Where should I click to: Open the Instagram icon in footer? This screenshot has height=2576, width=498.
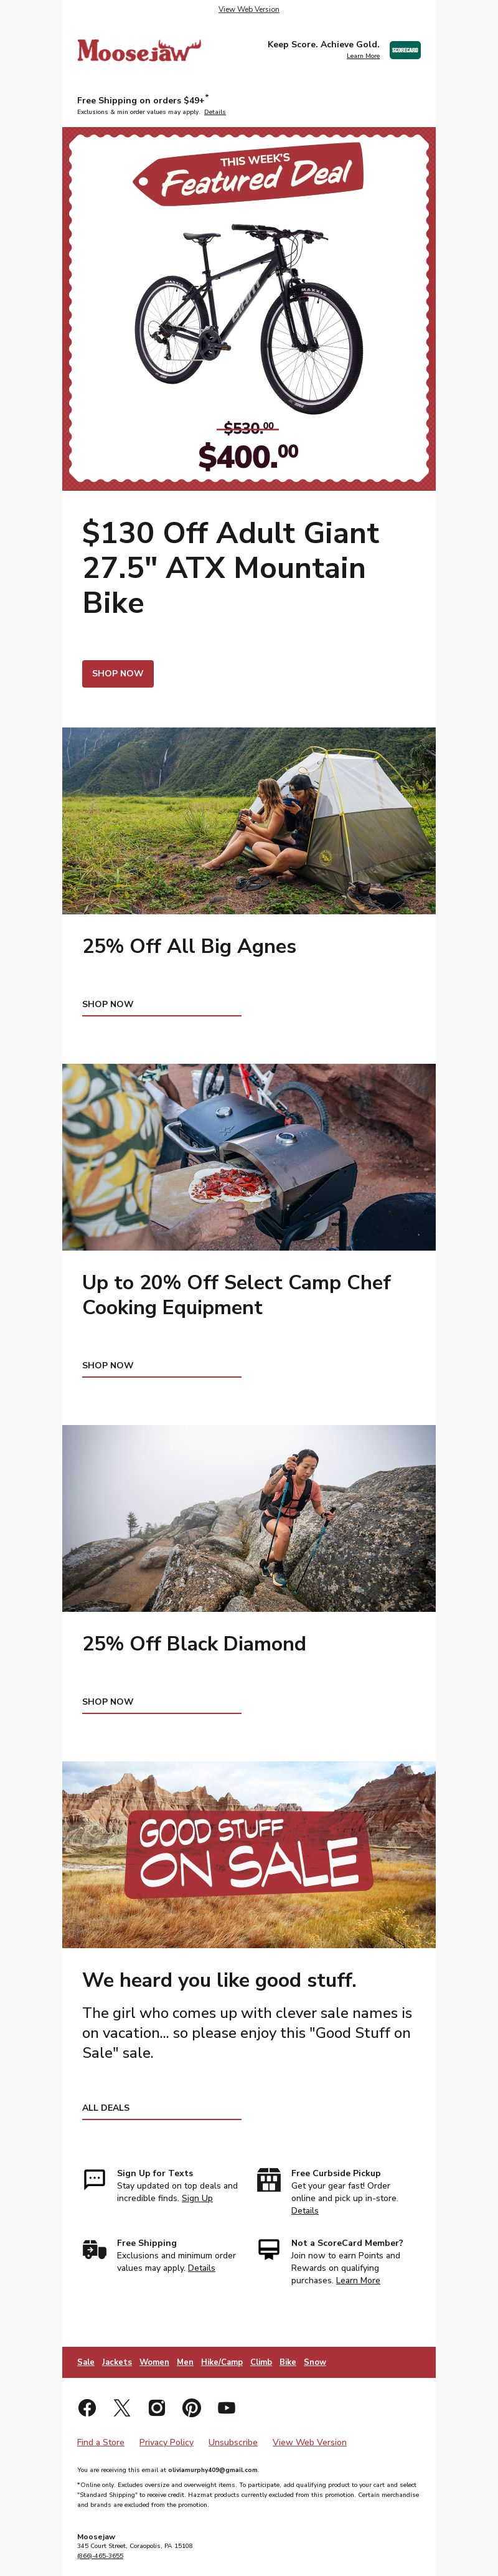(x=157, y=2407)
